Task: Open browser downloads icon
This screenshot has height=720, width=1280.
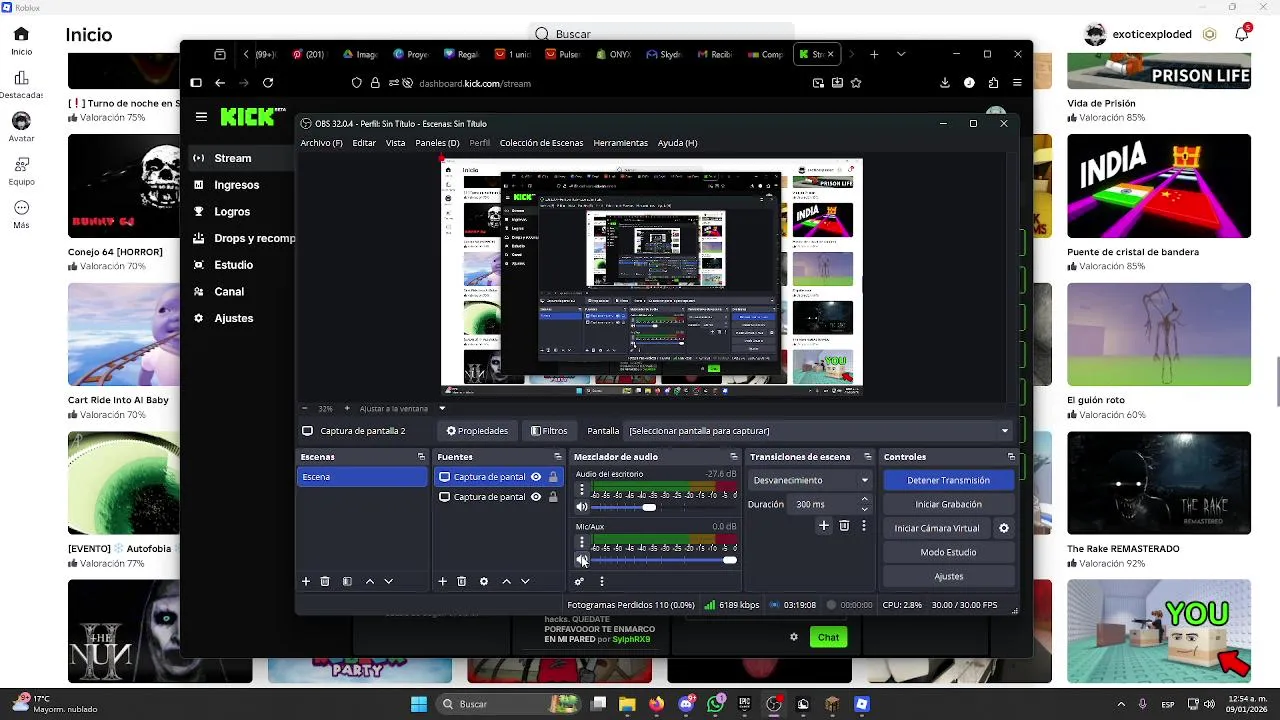Action: pos(945,83)
